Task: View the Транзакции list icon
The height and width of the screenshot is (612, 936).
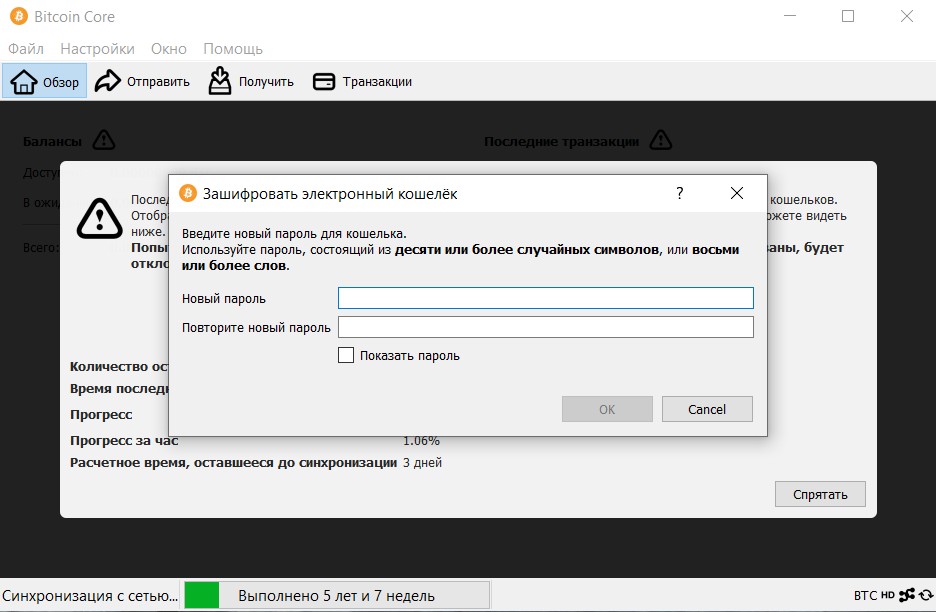Action: click(324, 80)
